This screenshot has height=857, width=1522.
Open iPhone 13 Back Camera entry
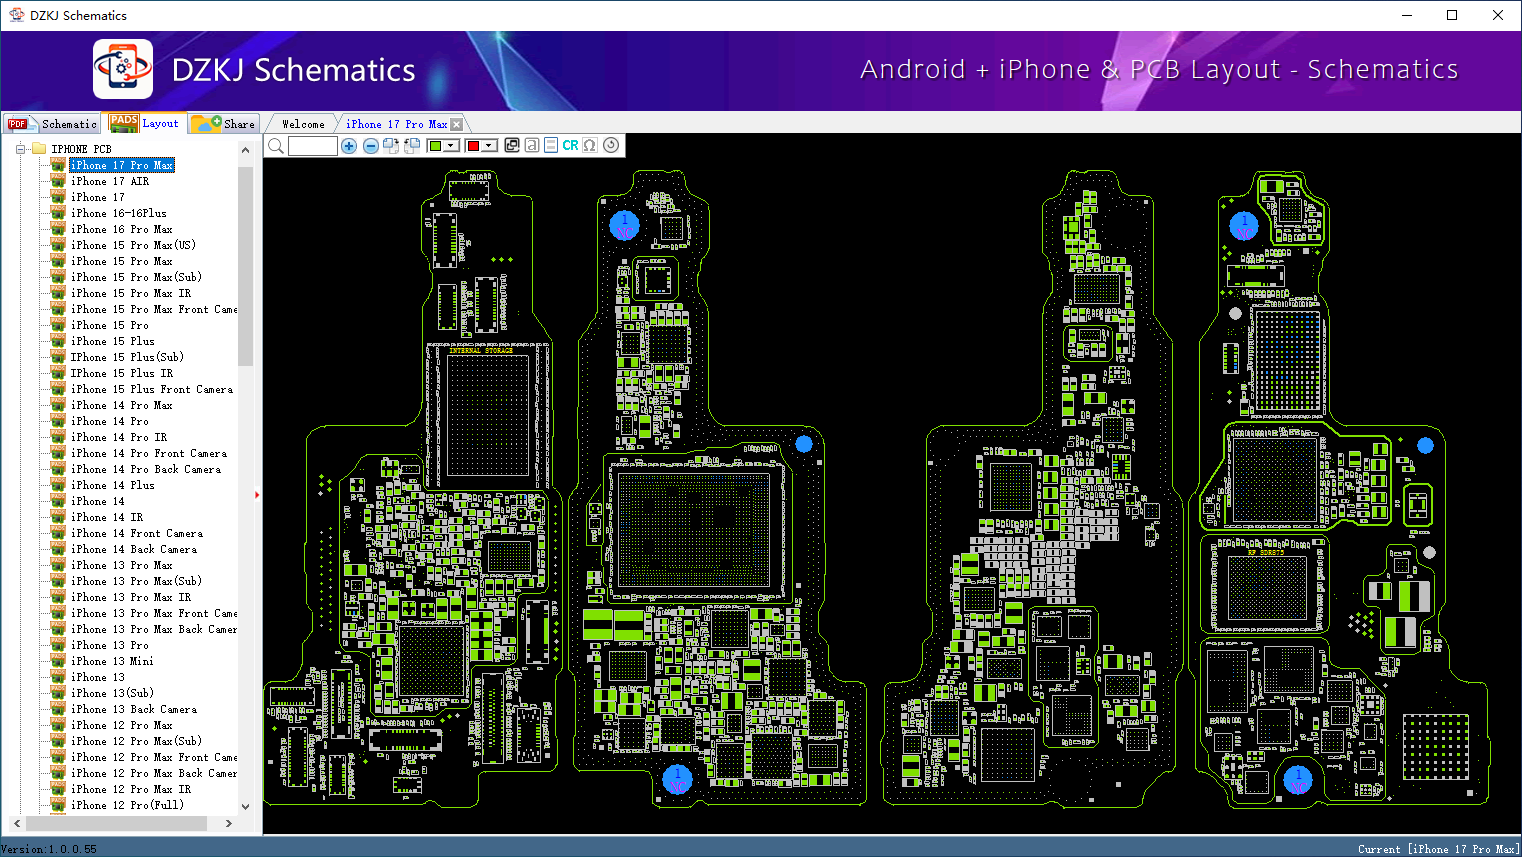134,709
